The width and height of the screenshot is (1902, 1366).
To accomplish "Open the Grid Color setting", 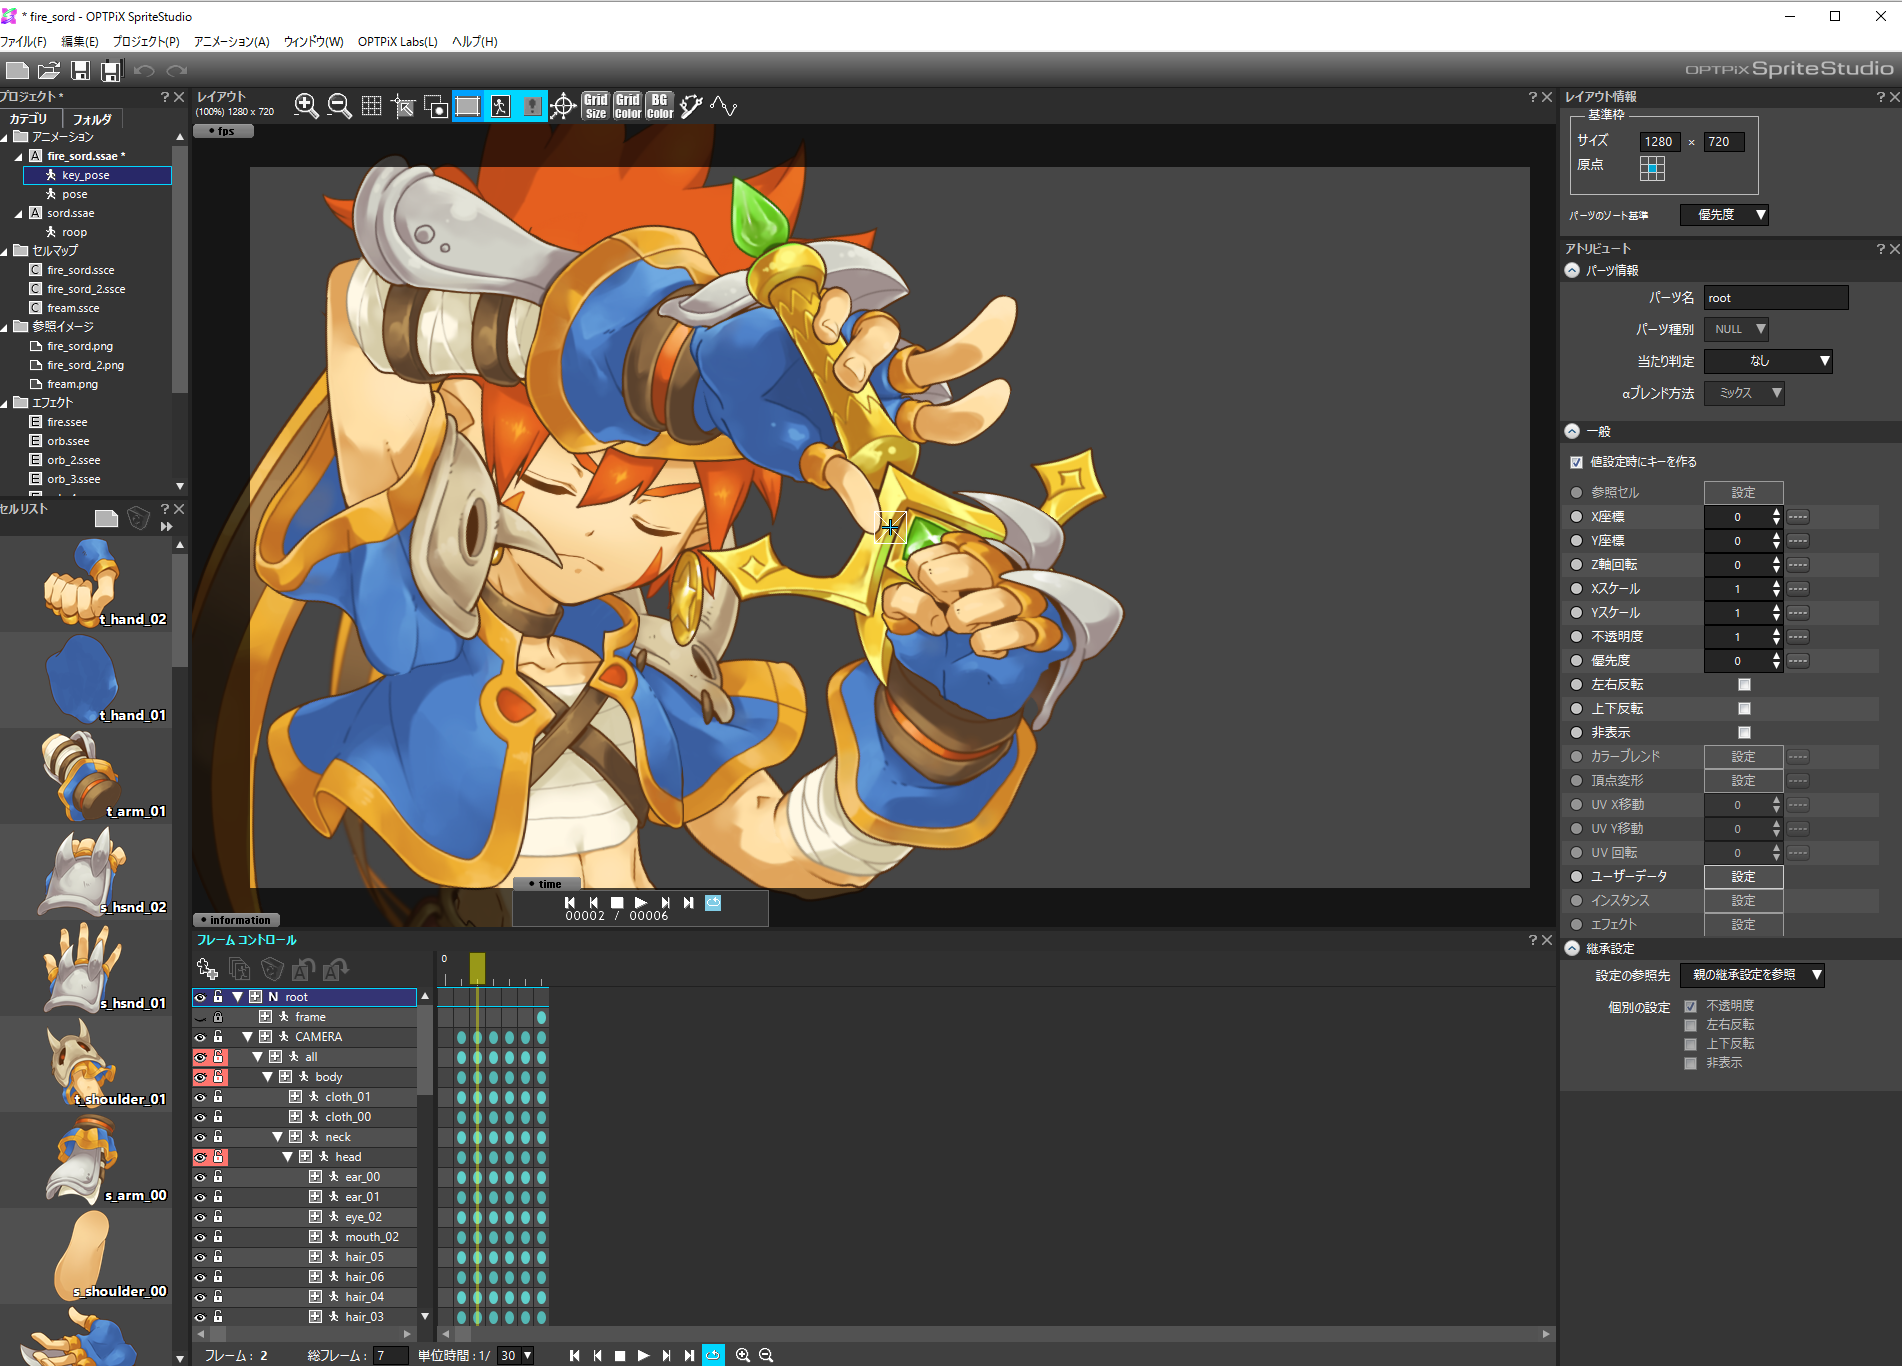I will tap(628, 106).
